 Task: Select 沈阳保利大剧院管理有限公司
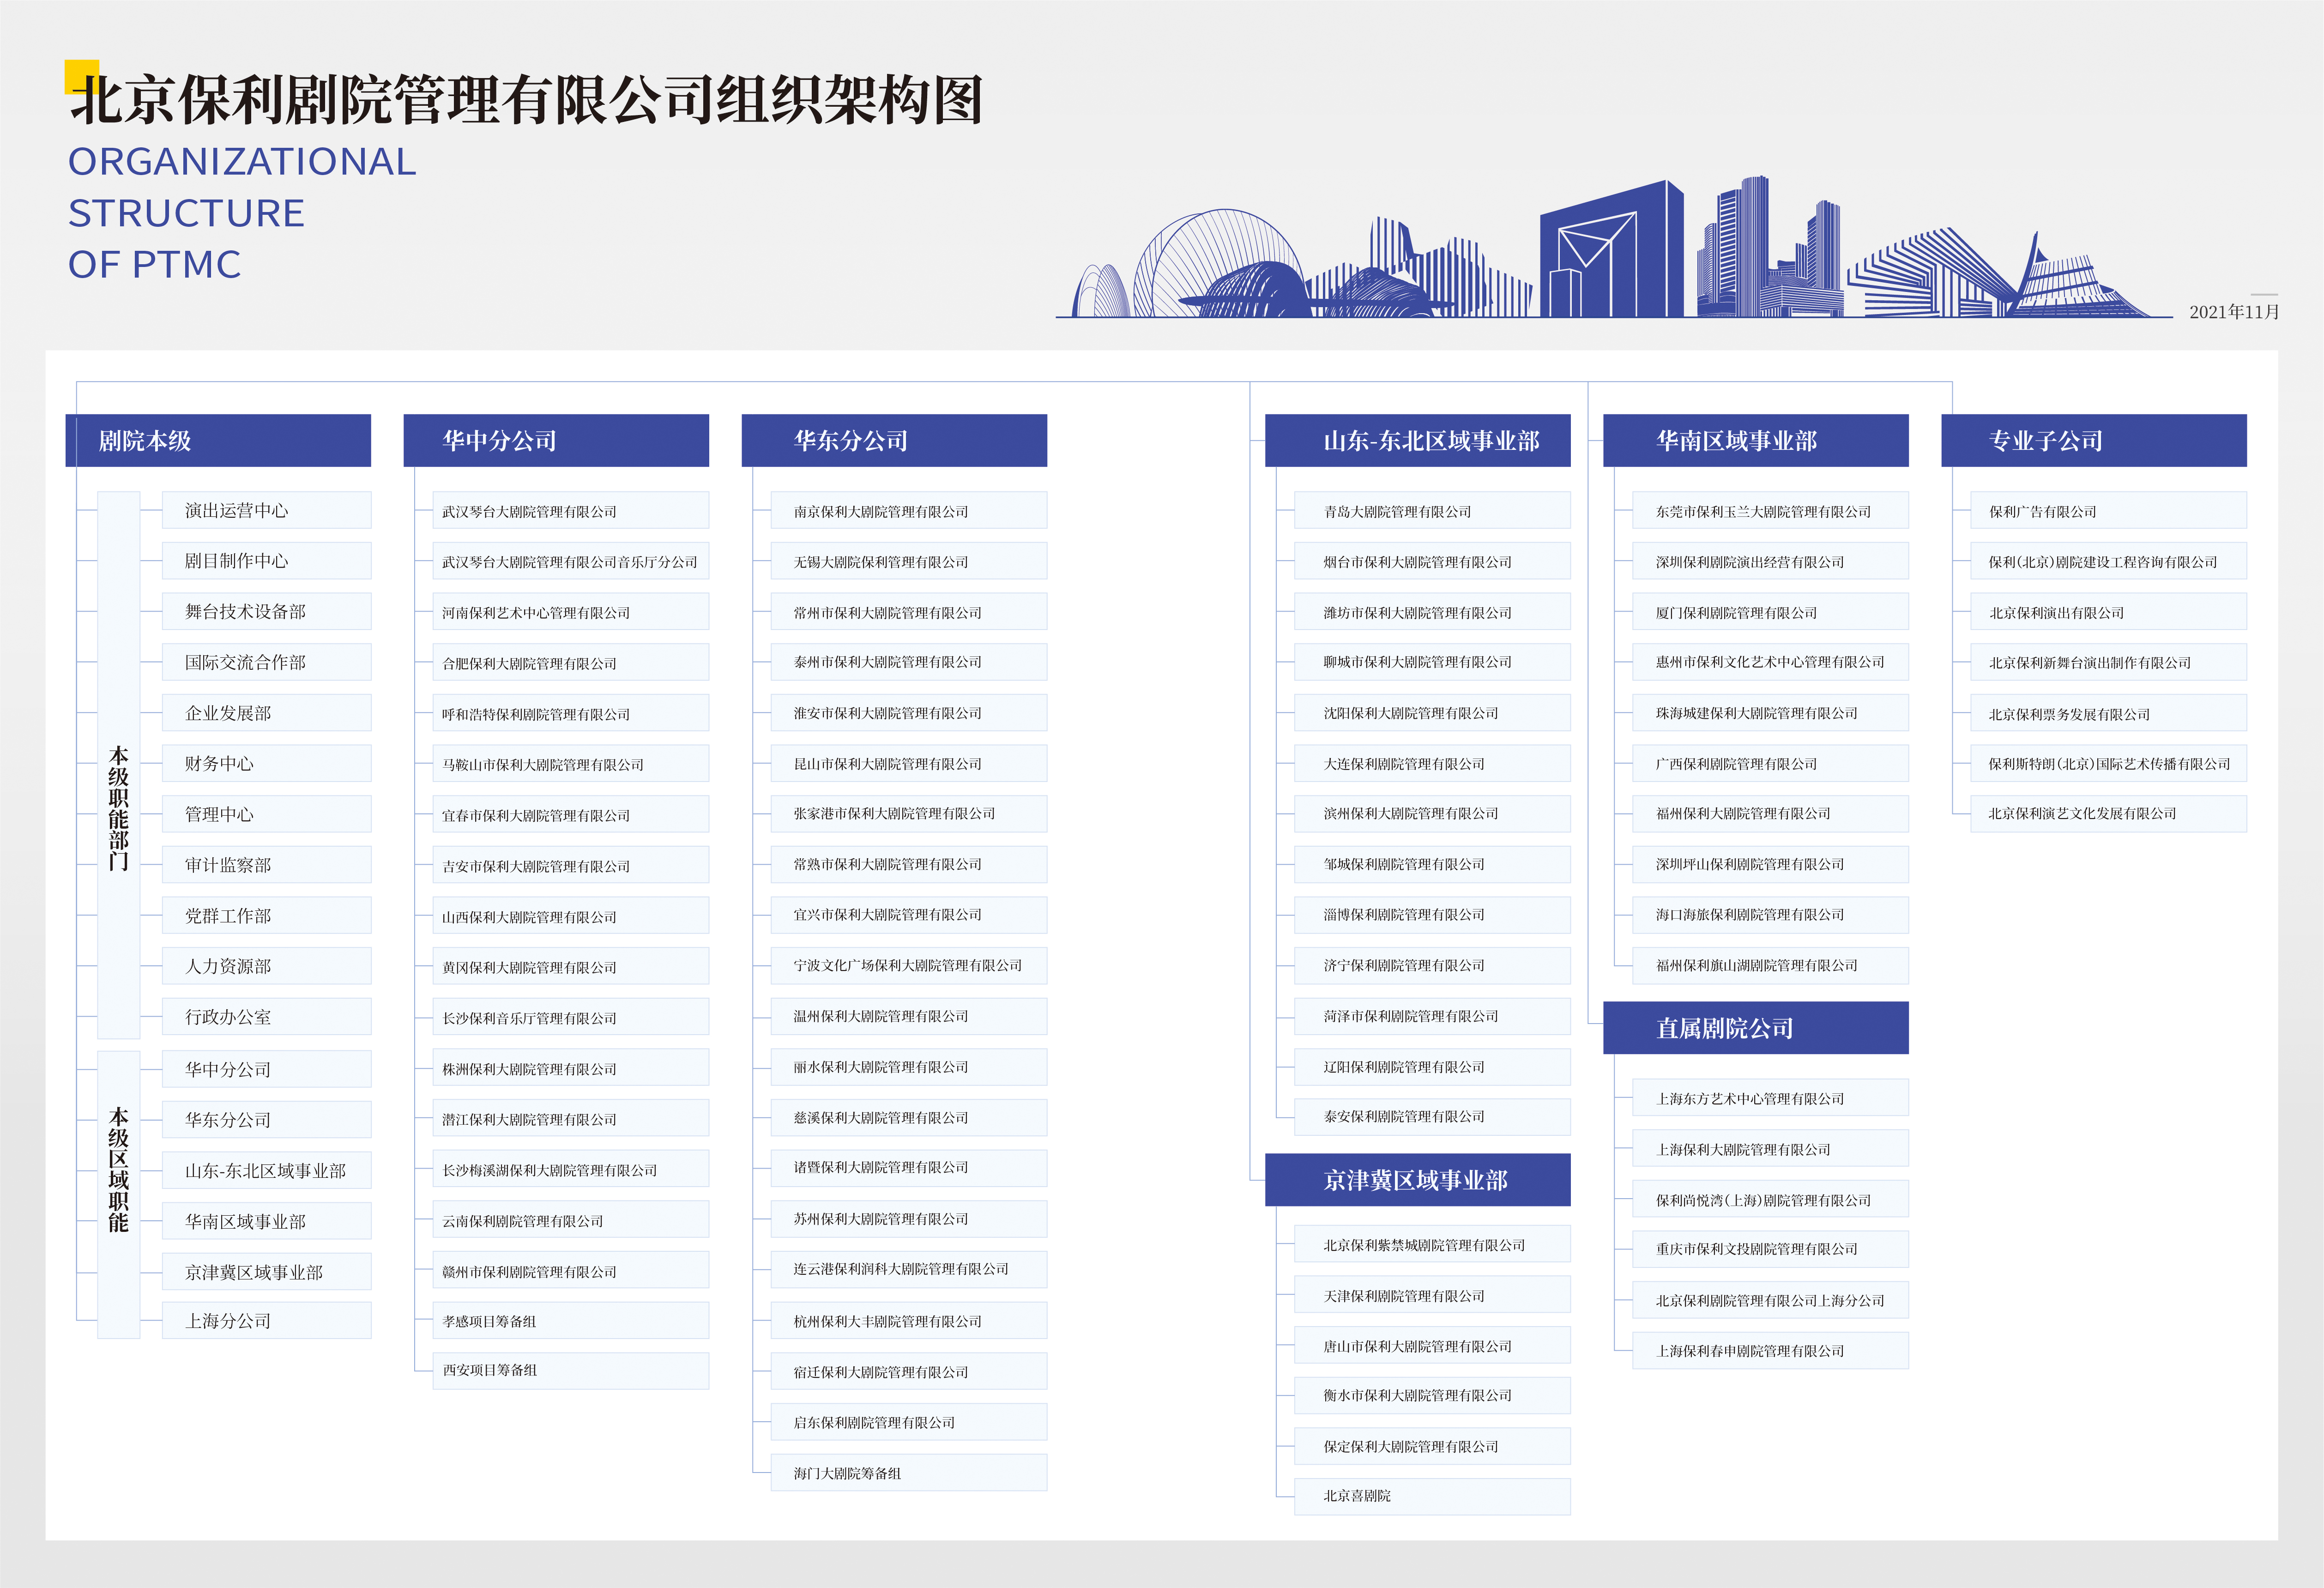(x=1431, y=713)
